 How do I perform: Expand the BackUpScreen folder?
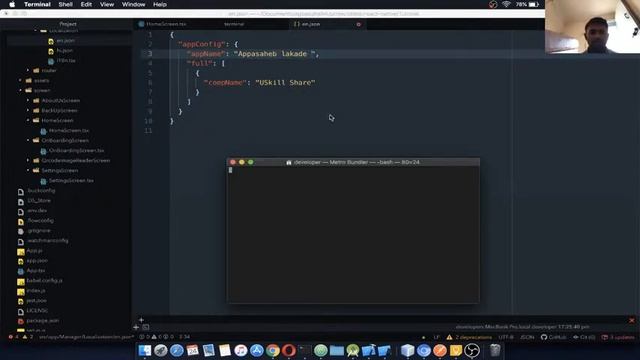(59, 111)
